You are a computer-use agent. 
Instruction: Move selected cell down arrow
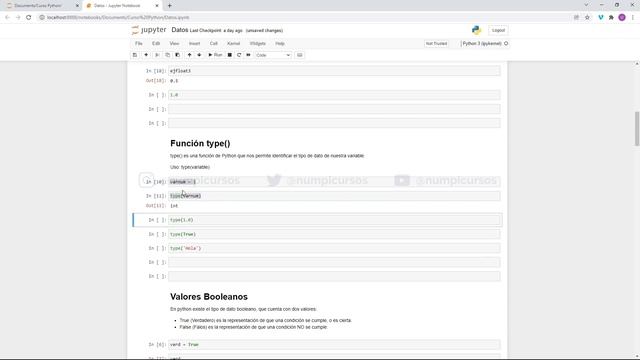pyautogui.click(x=199, y=55)
